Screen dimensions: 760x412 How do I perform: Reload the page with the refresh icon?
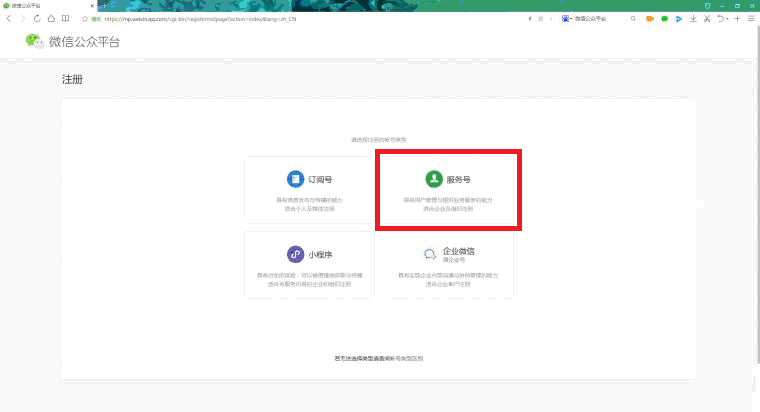37,18
